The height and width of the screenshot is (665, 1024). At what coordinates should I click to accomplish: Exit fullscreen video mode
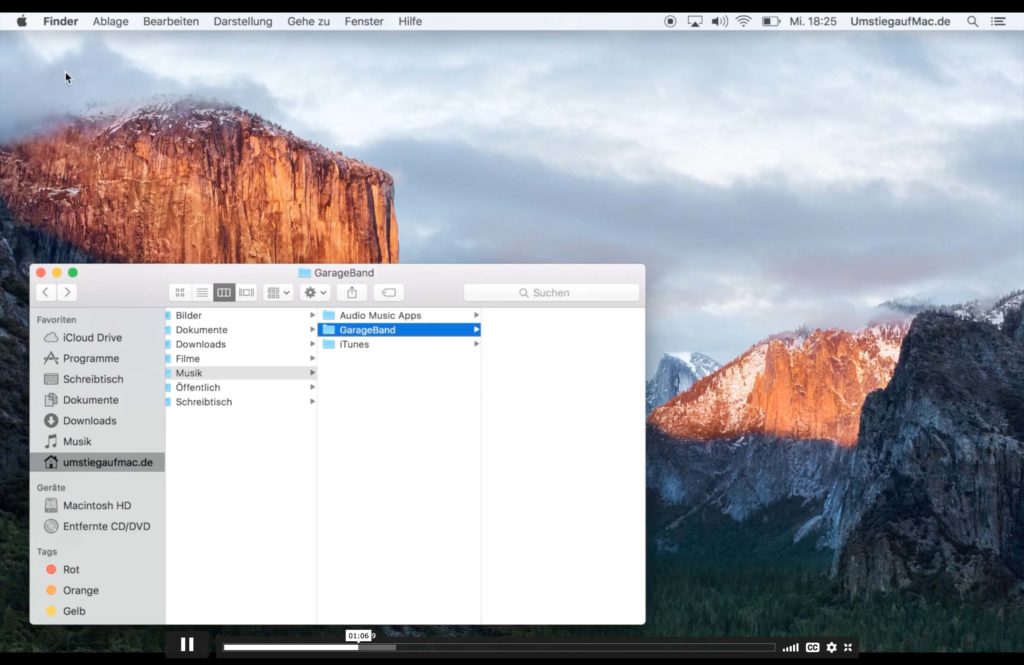click(x=848, y=647)
